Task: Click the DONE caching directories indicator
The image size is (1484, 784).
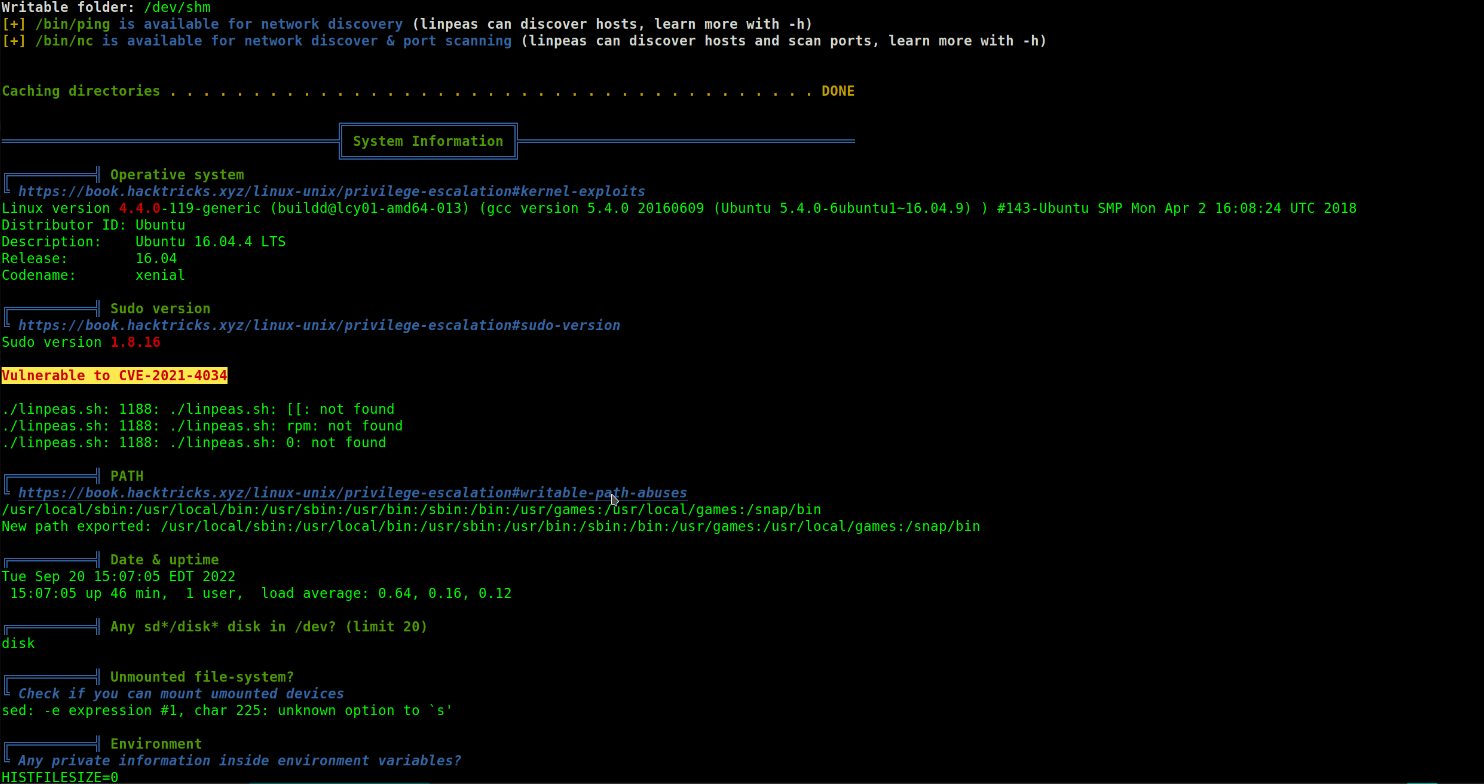Action: 837,90
